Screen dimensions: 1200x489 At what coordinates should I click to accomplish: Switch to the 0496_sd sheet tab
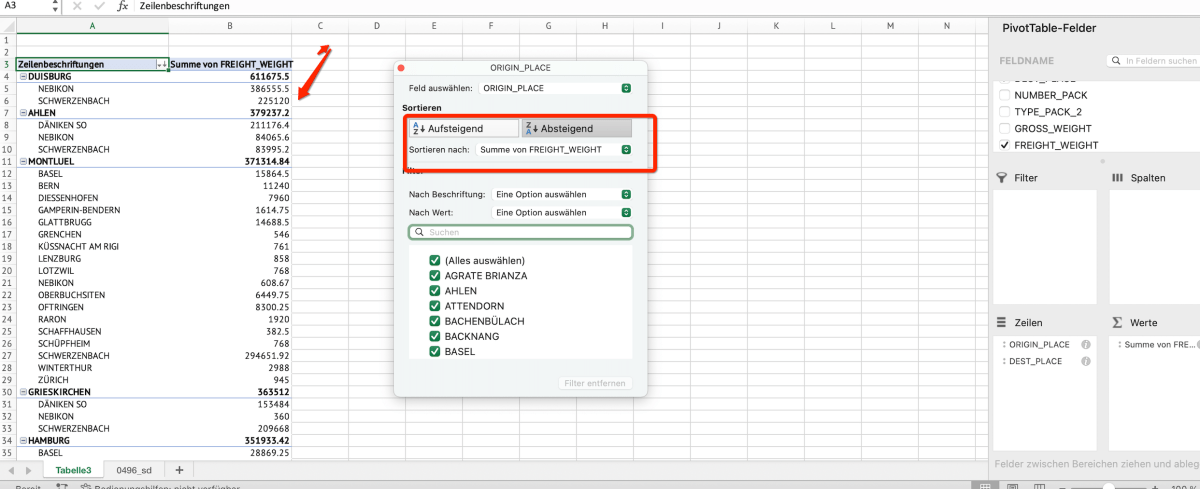133,470
